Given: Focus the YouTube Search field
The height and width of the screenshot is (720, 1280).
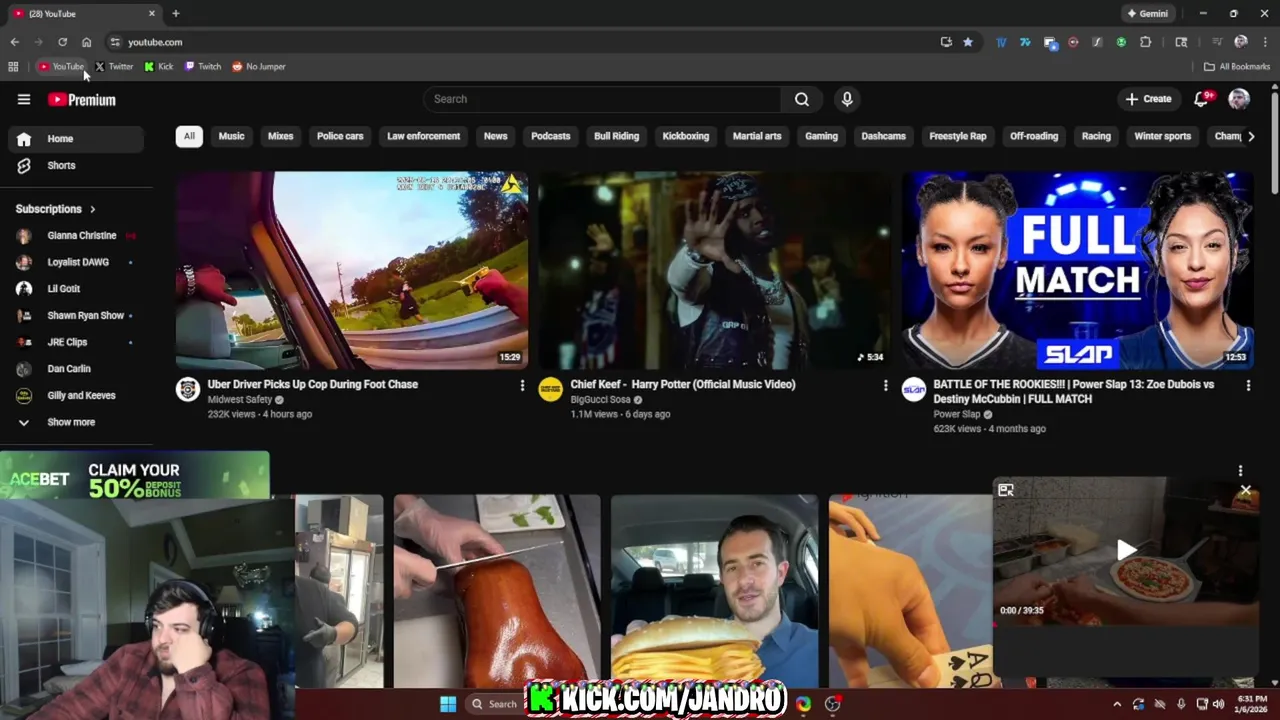Looking at the screenshot, I should tap(603, 99).
